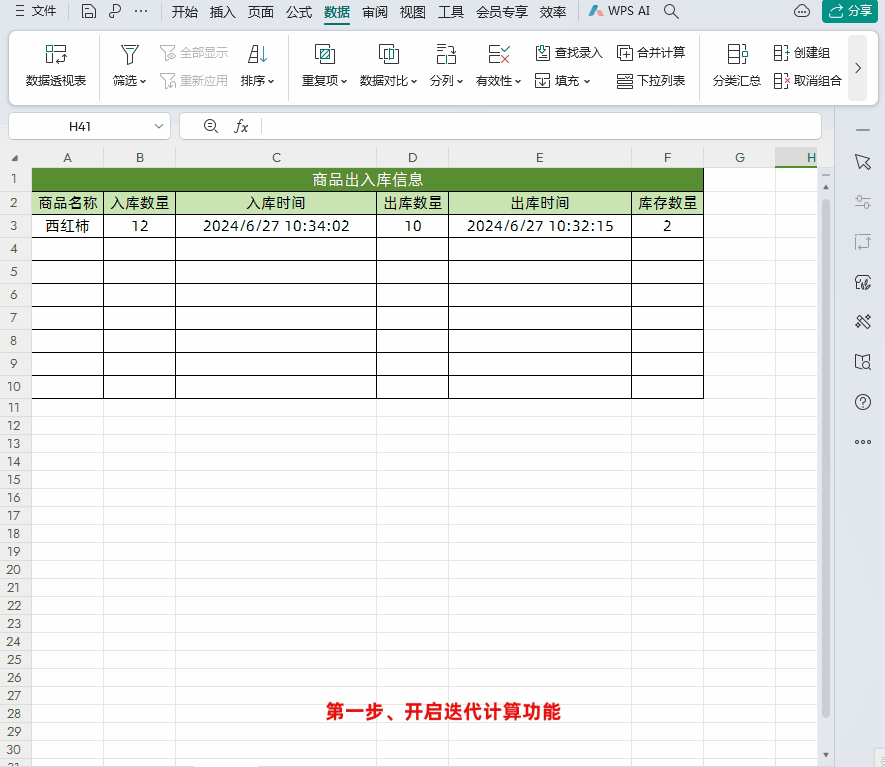
Task: Click the vertical scrollbar thumb
Action: click(826, 457)
